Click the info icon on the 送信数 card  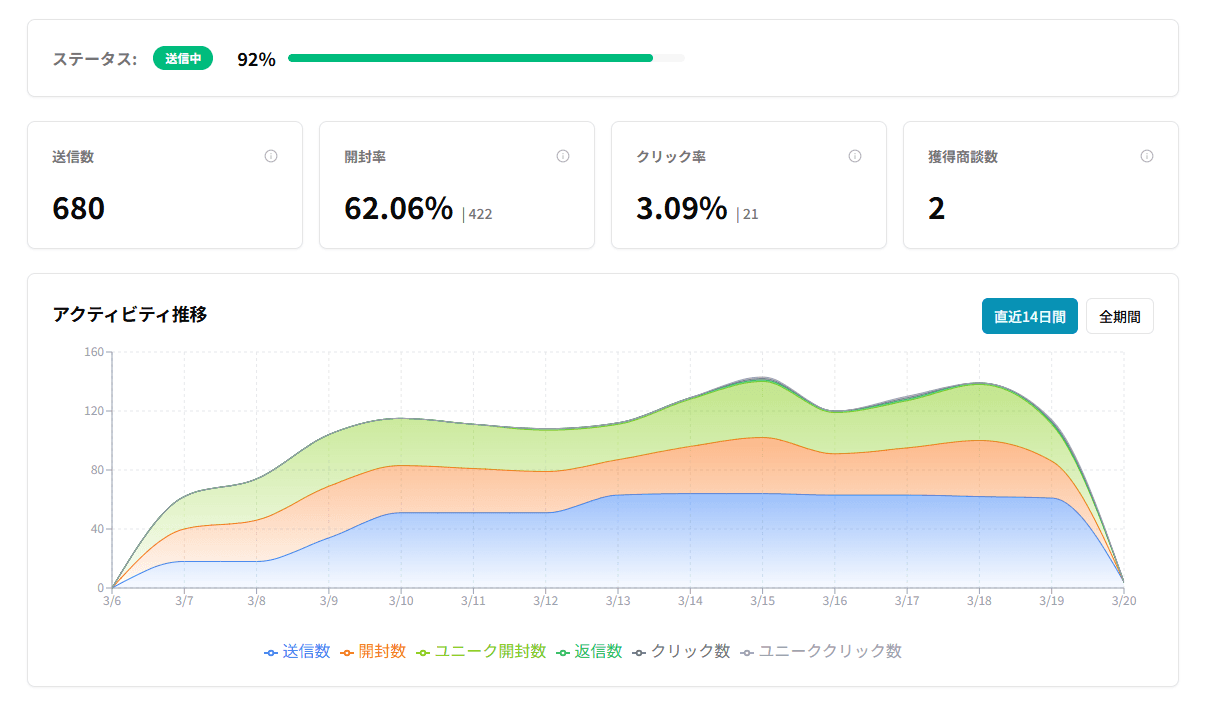click(x=272, y=156)
